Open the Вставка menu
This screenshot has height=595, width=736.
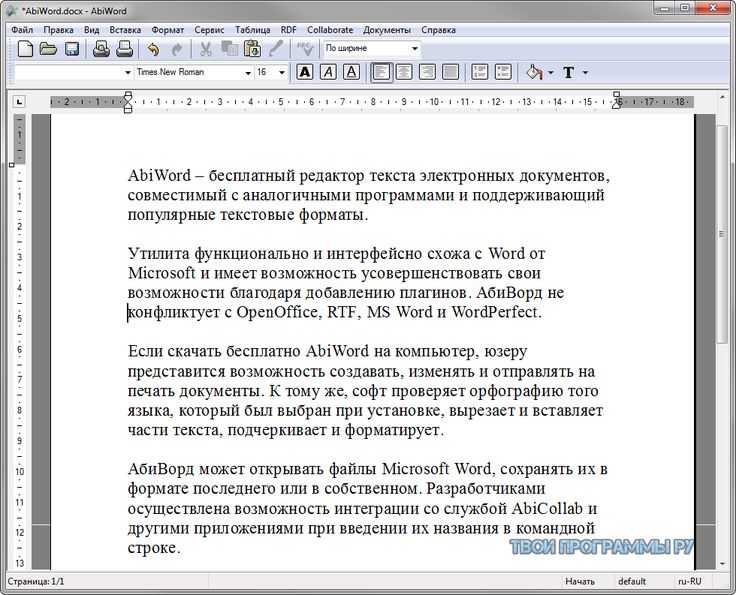click(x=125, y=30)
